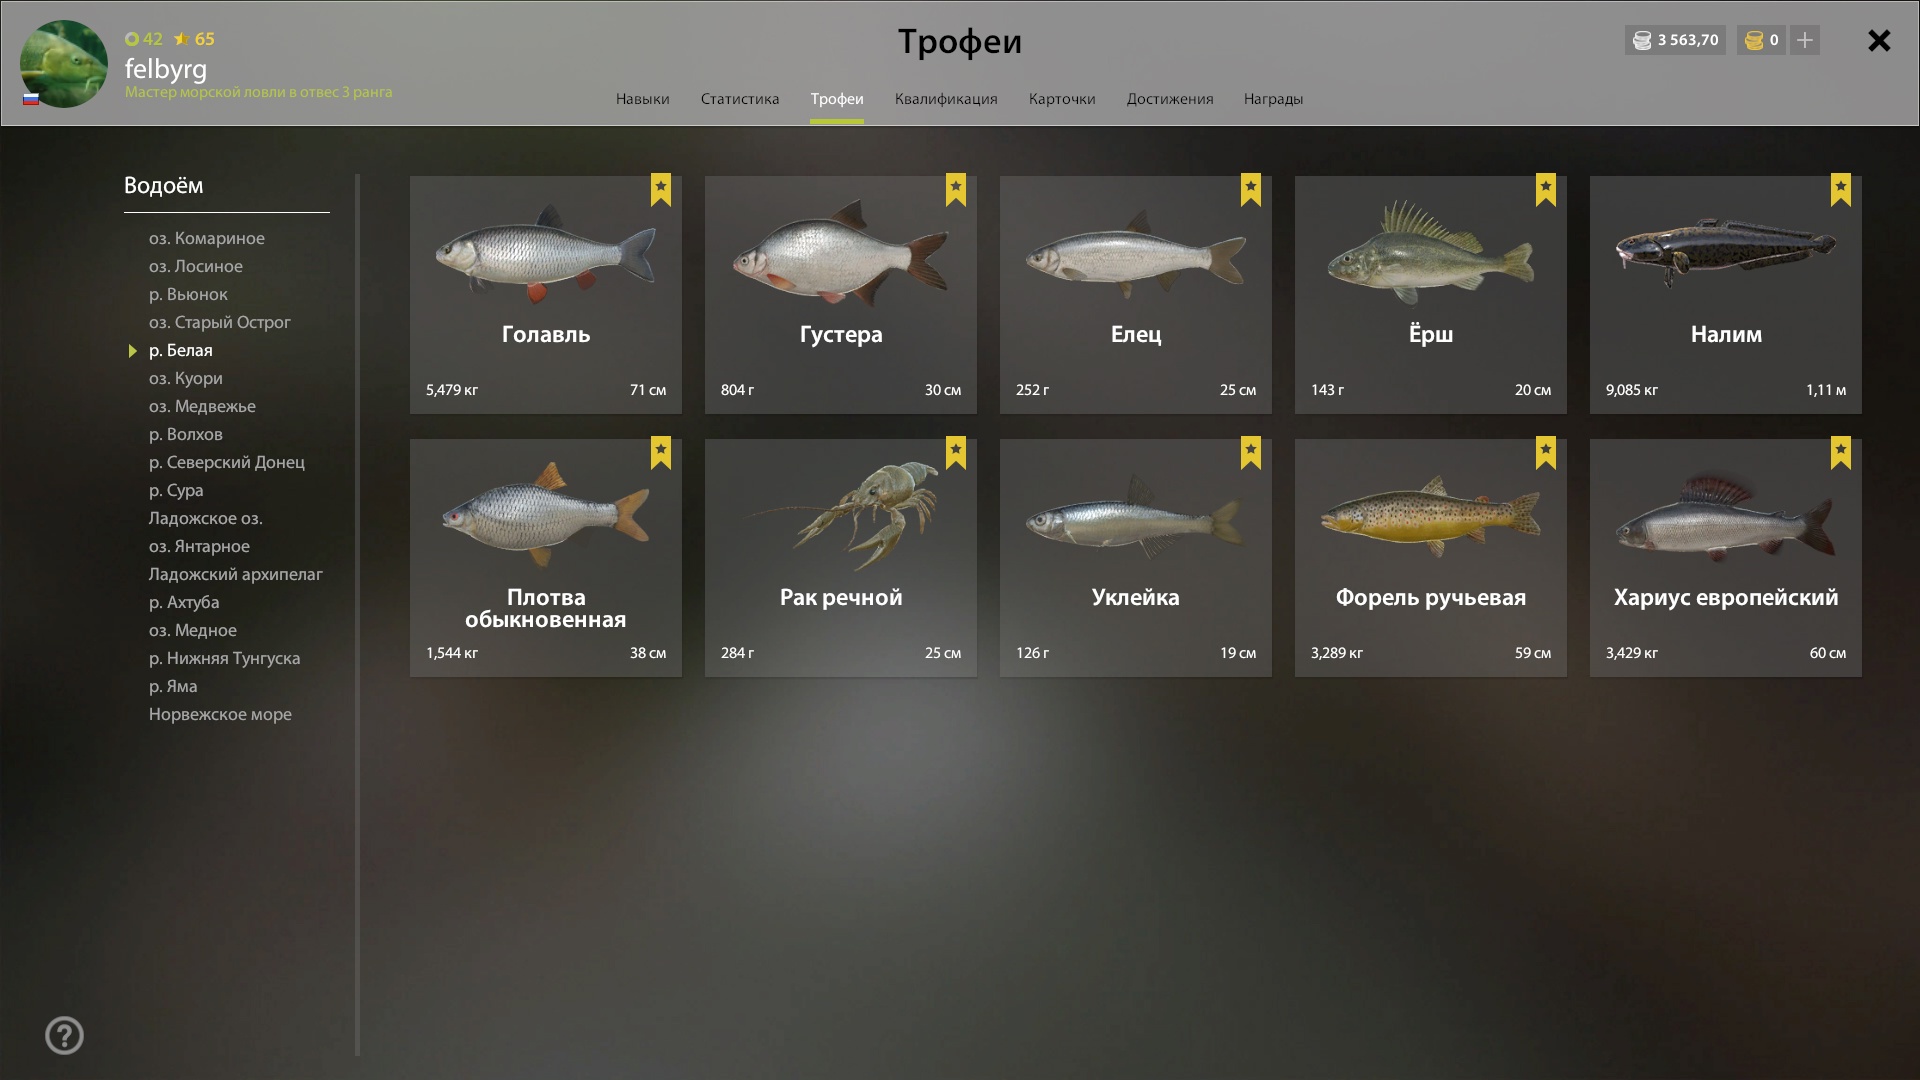Open the Форель ручьевая trophy card
The height and width of the screenshot is (1080, 1920).
(x=1431, y=558)
